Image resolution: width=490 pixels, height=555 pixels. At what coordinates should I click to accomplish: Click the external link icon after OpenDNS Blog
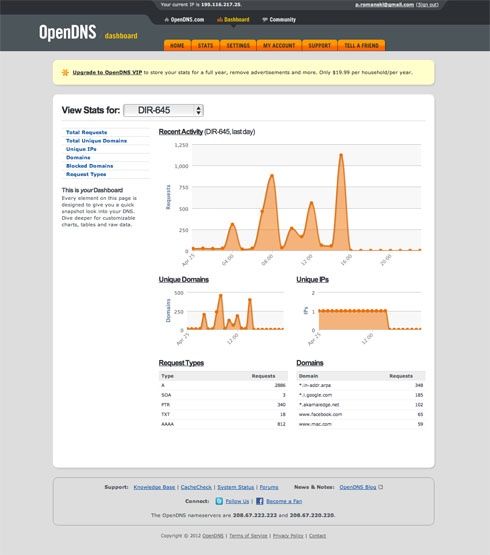click(381, 487)
